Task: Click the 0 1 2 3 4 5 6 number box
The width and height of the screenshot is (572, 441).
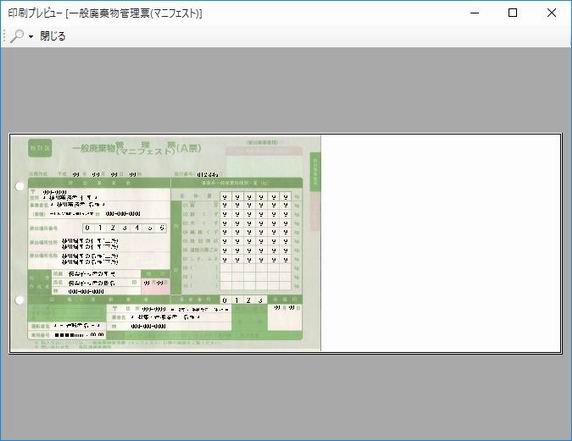Action: pos(125,228)
